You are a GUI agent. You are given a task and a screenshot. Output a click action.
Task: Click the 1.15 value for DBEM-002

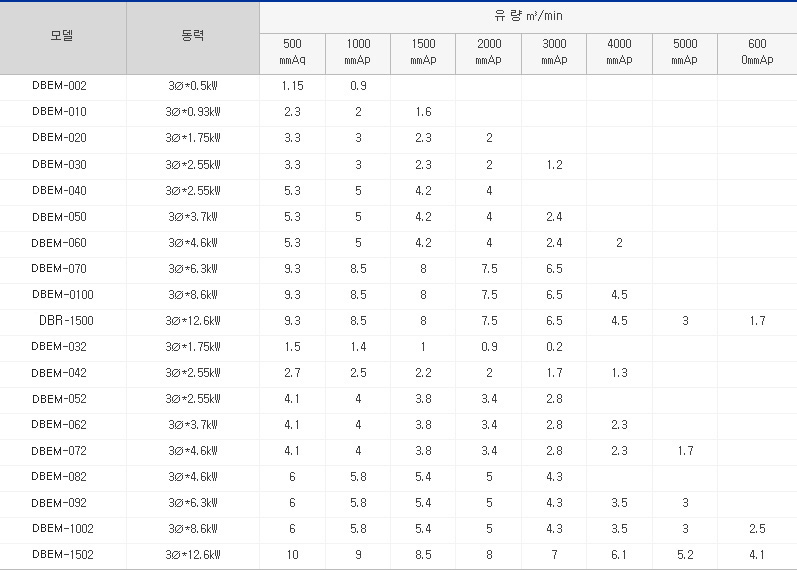point(292,86)
